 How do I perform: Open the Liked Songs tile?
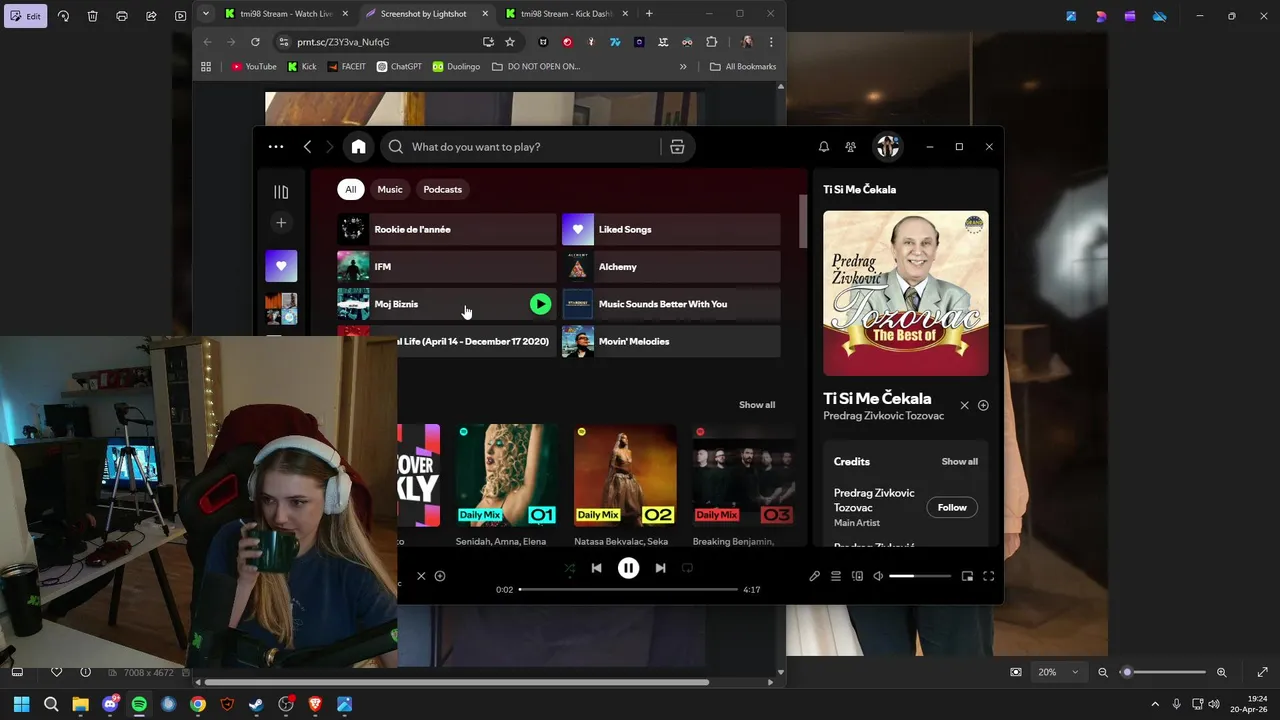[671, 229]
